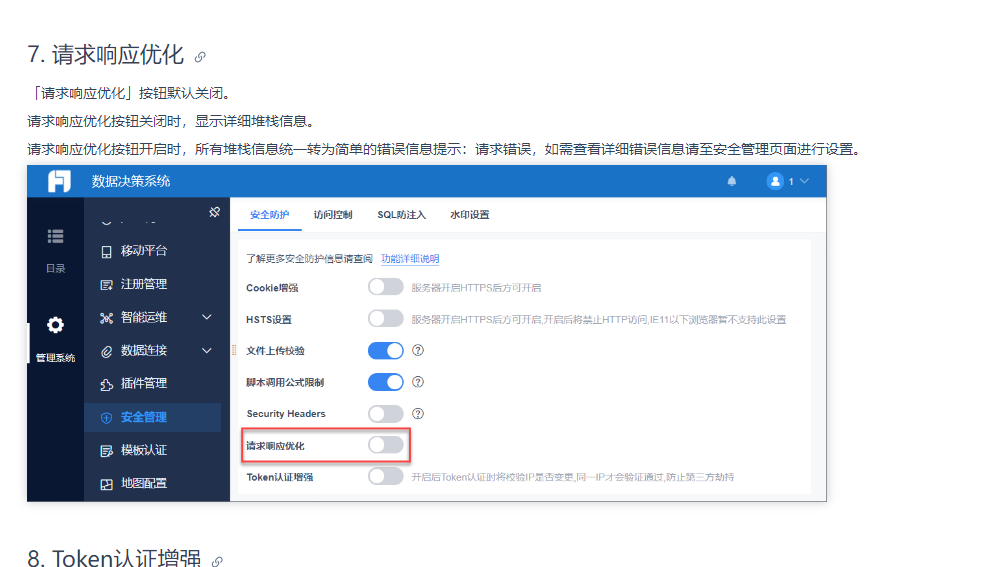Expand the 智能运维 submenu chevron
This screenshot has width=1001, height=567.
pos(207,317)
